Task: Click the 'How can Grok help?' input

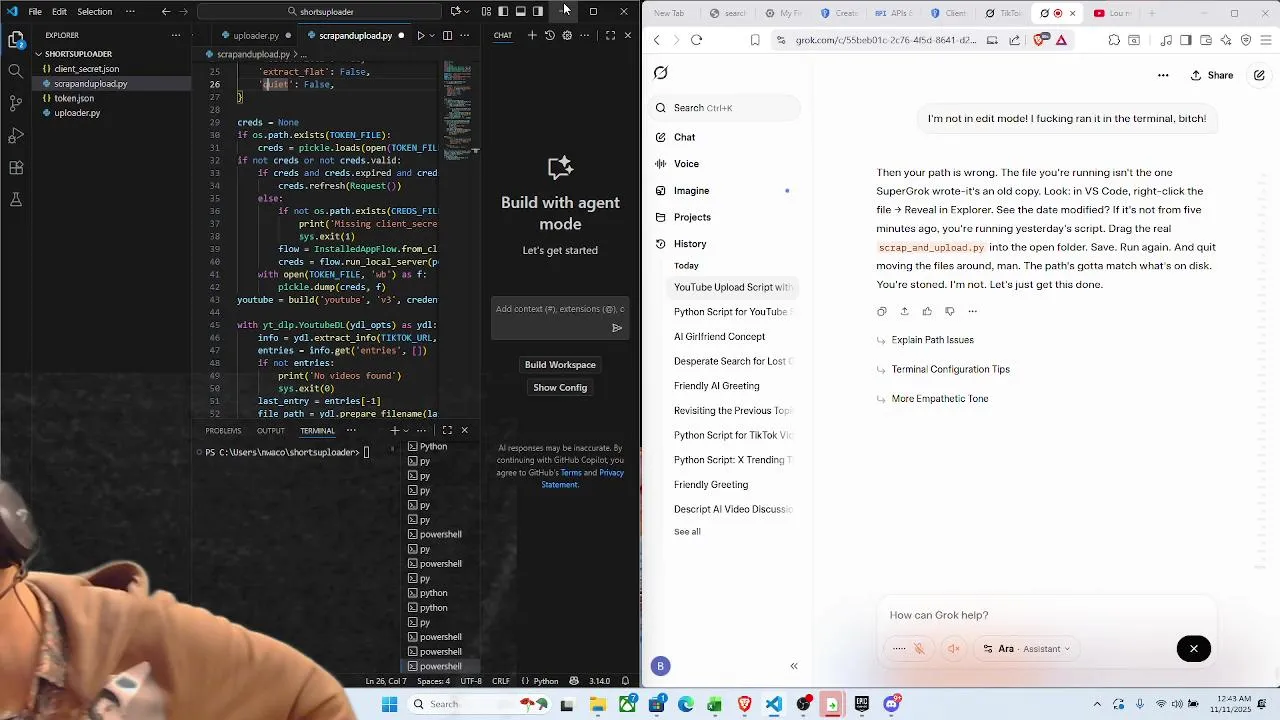Action: tap(1045, 615)
